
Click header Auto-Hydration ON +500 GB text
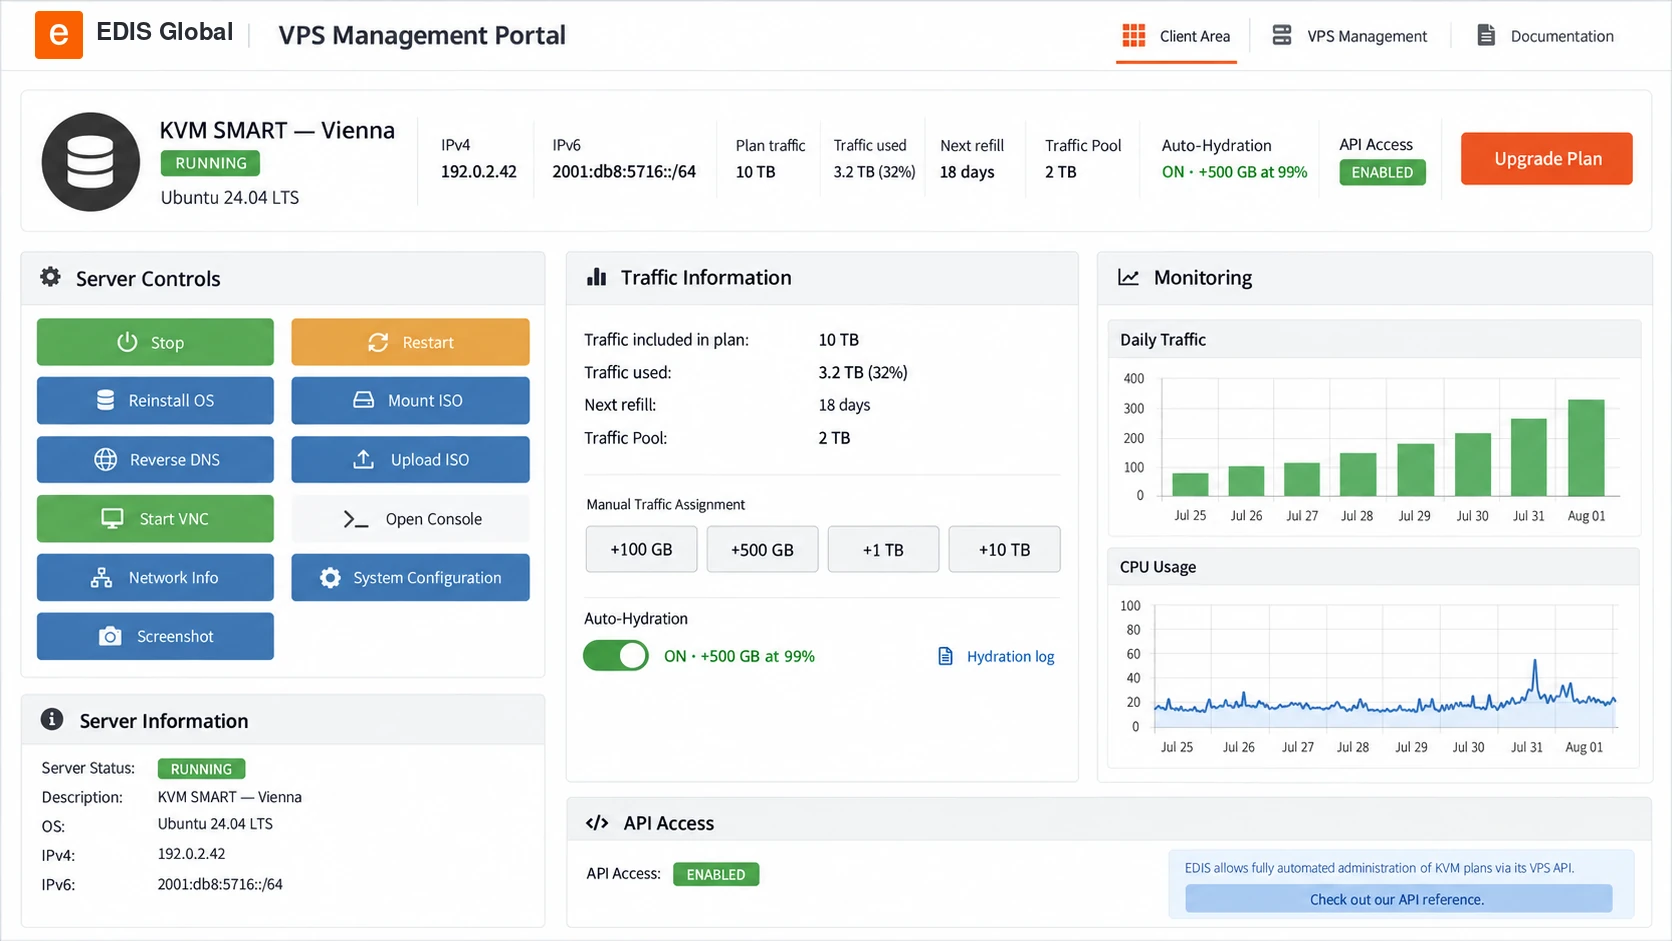pyautogui.click(x=1234, y=172)
